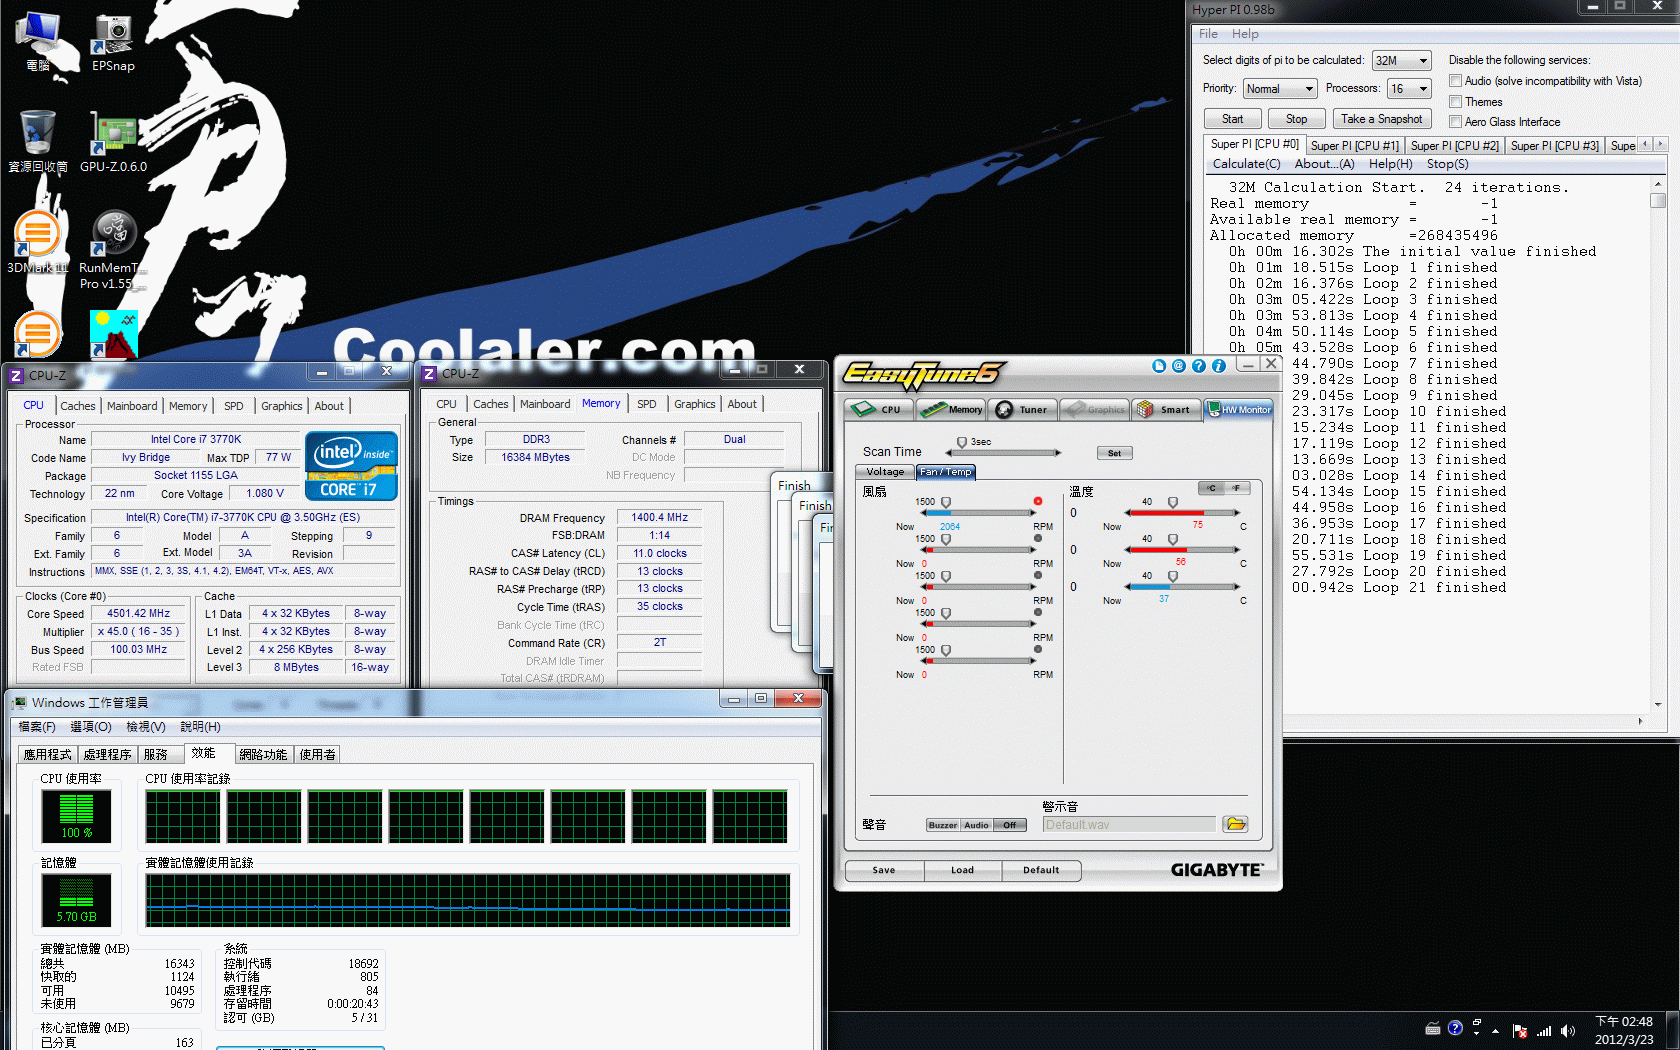Click first fan's red alarm indicator in EasyTune6
Image resolution: width=1680 pixels, height=1050 pixels.
pos(1038,501)
